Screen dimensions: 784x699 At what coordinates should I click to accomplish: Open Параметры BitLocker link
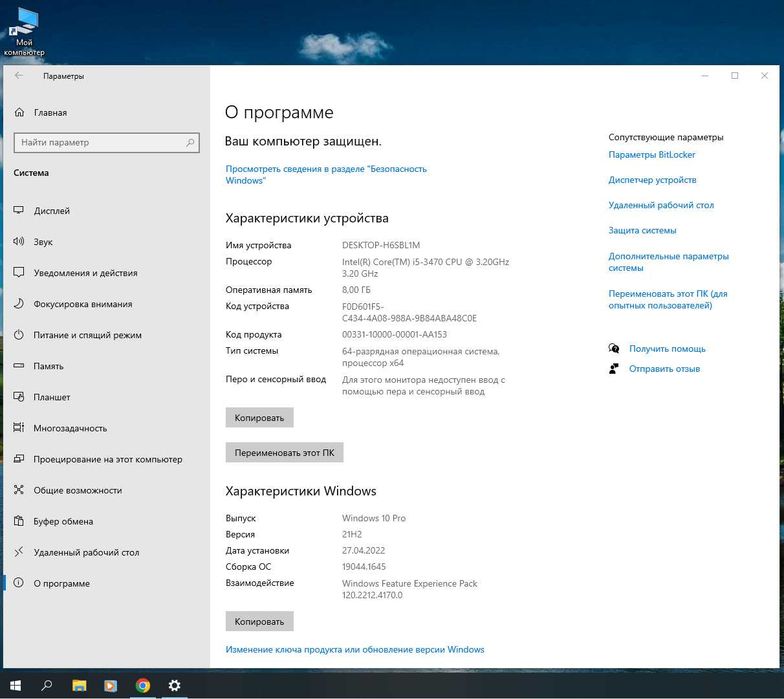[x=652, y=154]
